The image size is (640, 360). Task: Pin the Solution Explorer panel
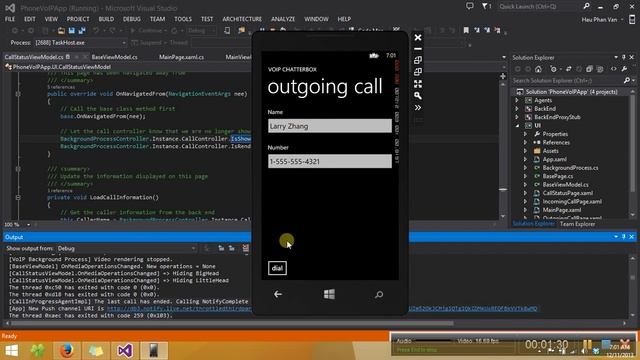(x=624, y=58)
